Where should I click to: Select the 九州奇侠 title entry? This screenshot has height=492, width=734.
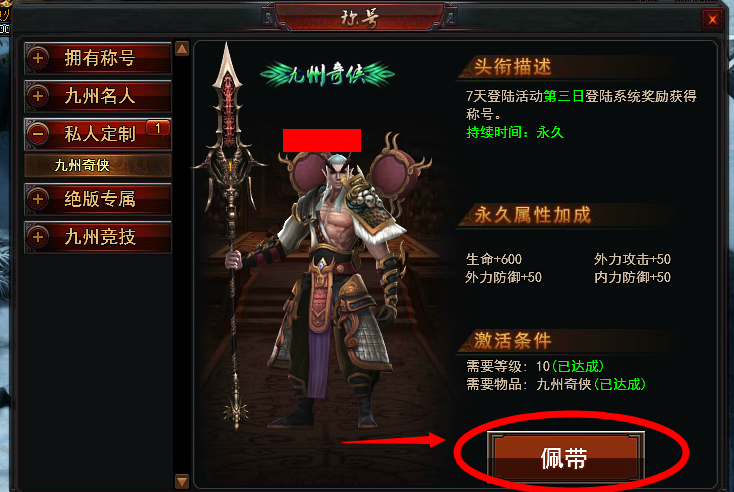pos(98,165)
